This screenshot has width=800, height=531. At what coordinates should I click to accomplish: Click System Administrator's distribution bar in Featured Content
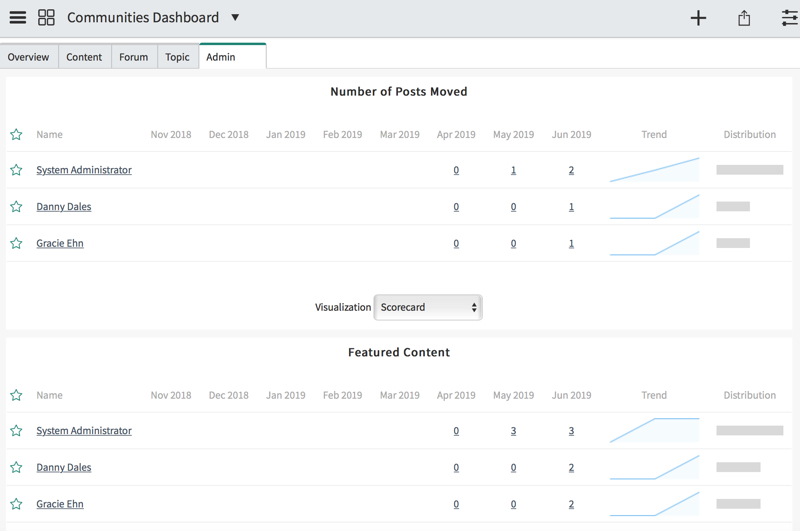[x=749, y=431]
